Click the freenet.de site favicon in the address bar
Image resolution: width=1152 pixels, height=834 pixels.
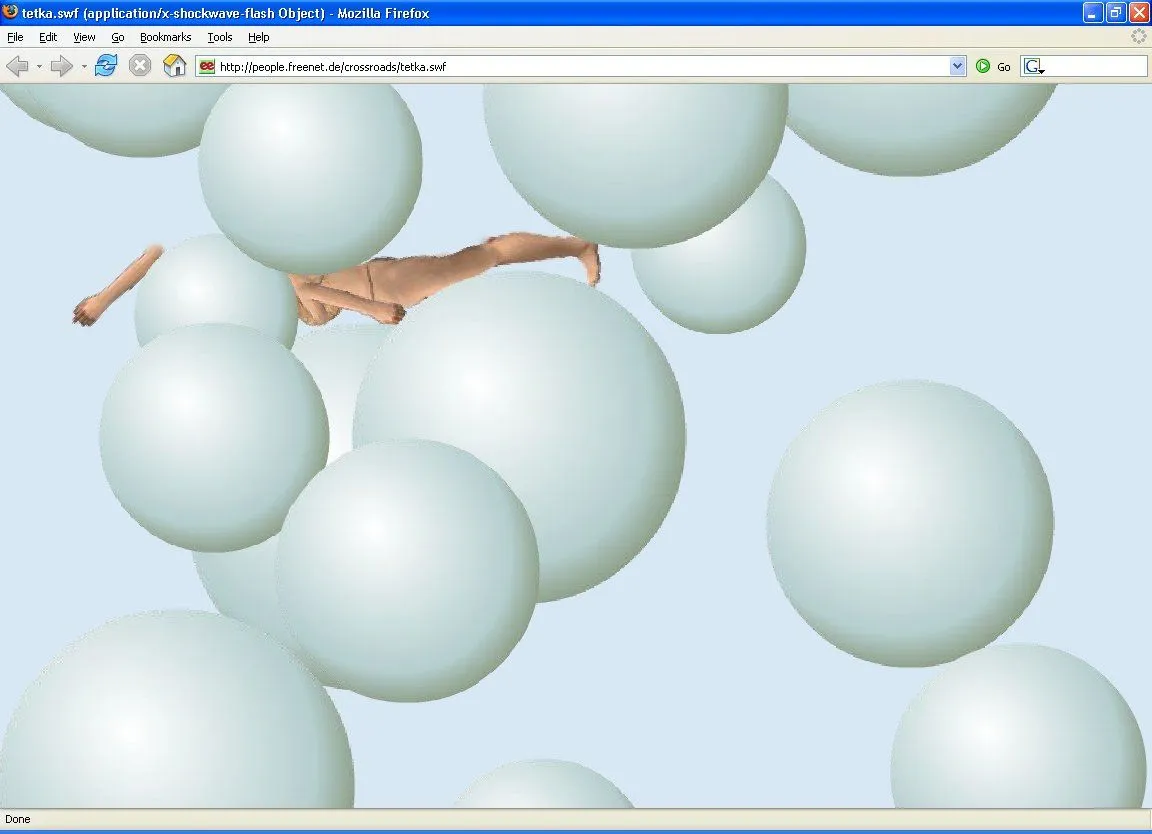[205, 67]
